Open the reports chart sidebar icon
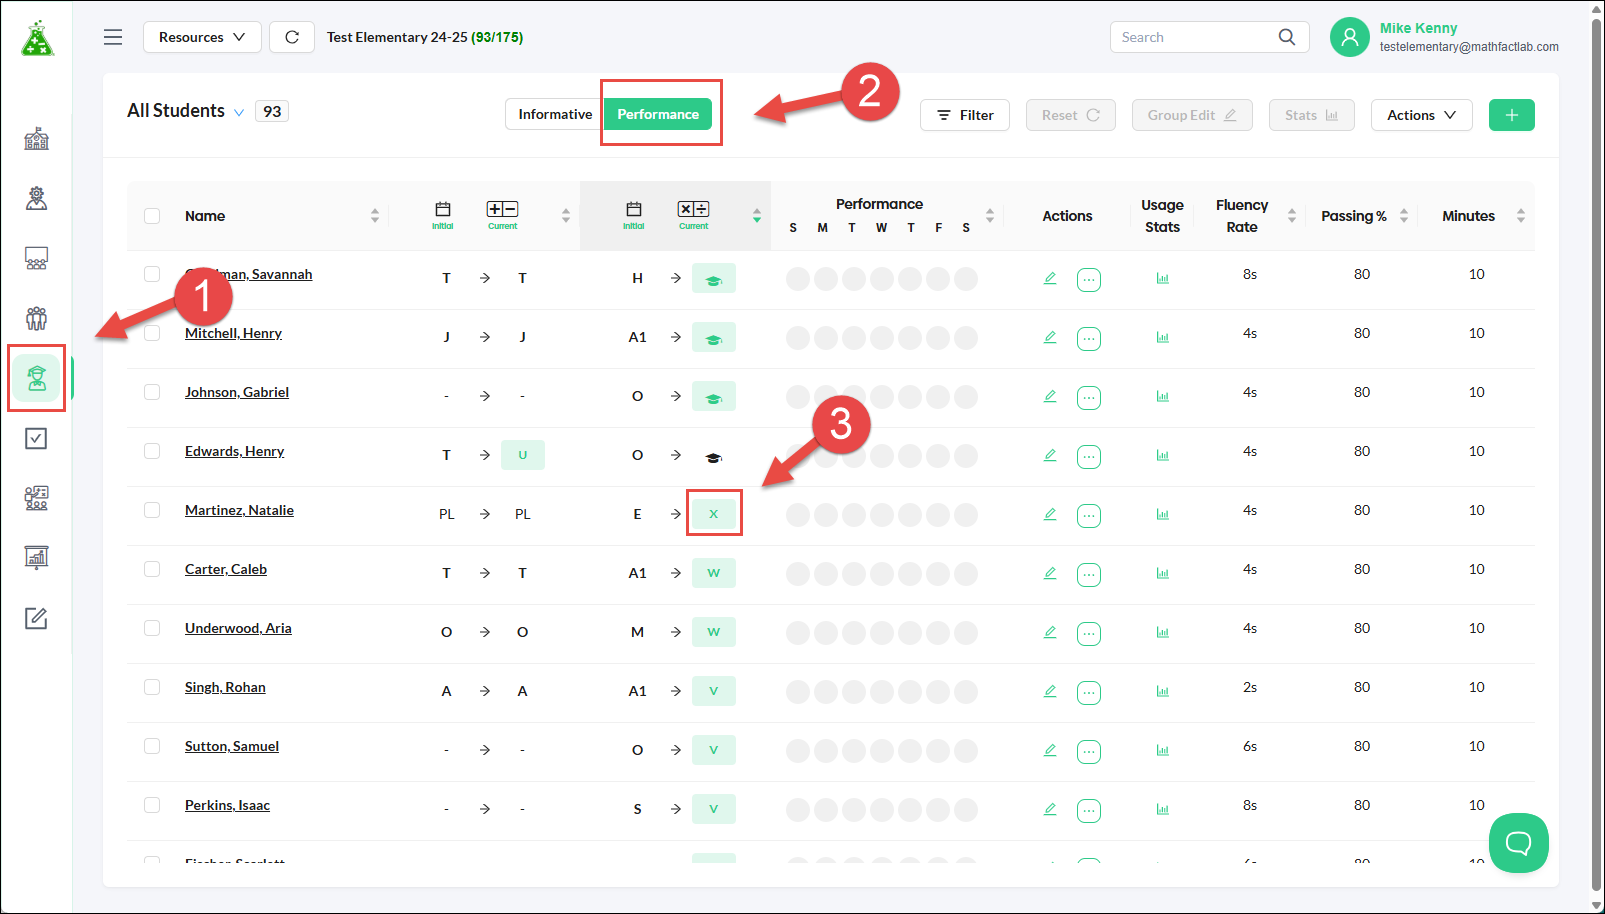This screenshot has height=914, width=1605. (36, 557)
